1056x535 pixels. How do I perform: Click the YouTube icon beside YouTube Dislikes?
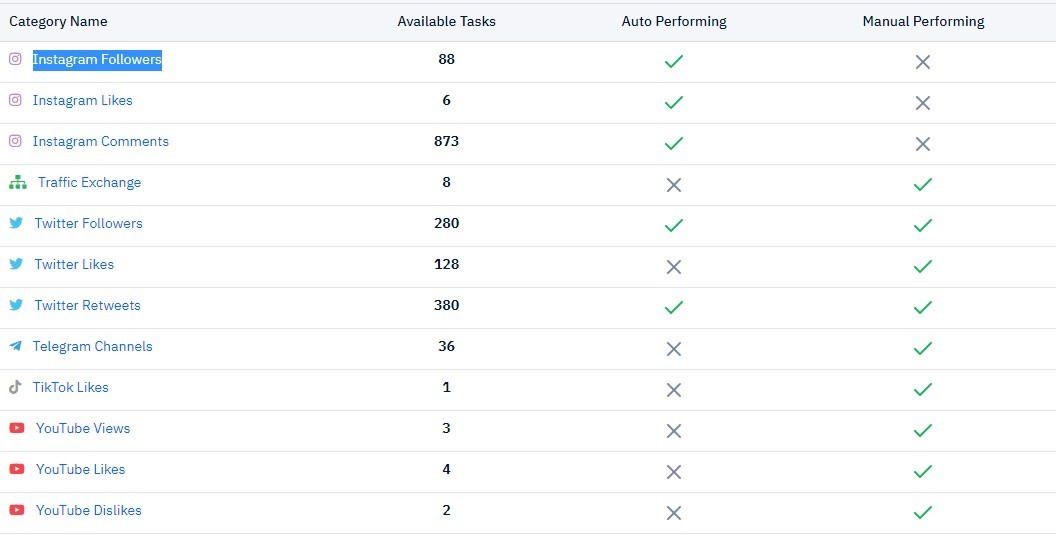click(17, 510)
